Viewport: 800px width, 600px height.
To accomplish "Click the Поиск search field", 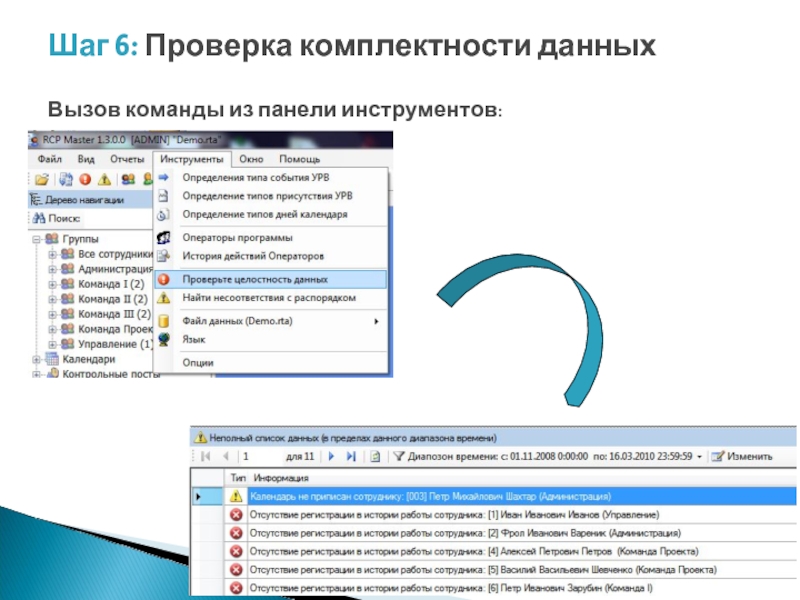I will pos(117,219).
